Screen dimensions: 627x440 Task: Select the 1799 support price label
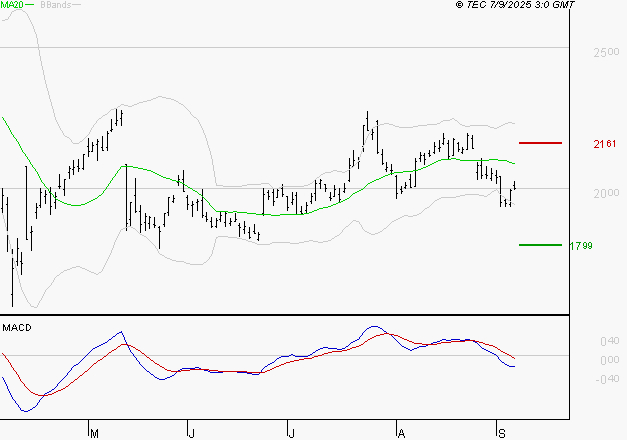581,245
